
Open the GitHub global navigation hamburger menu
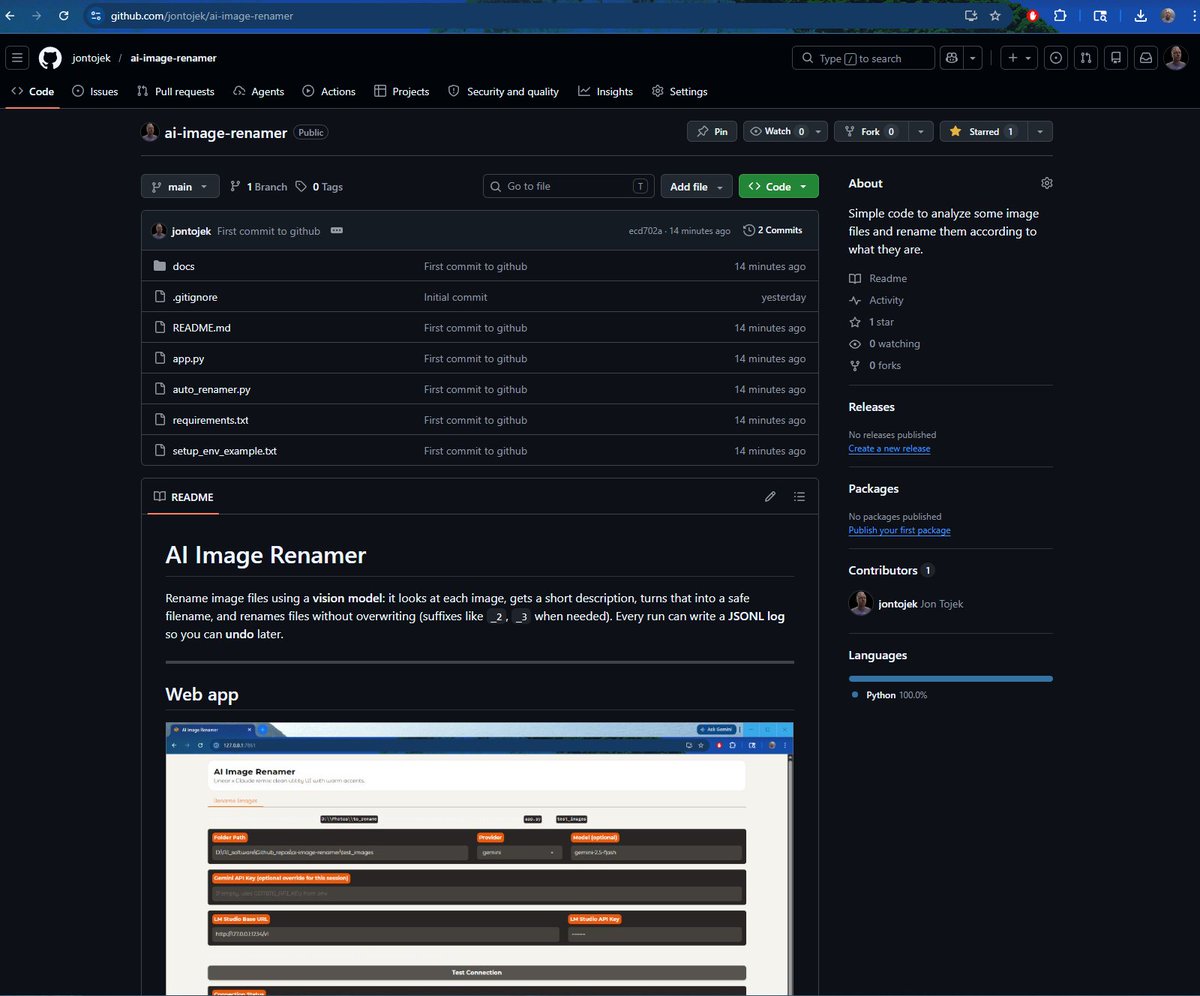(17, 58)
